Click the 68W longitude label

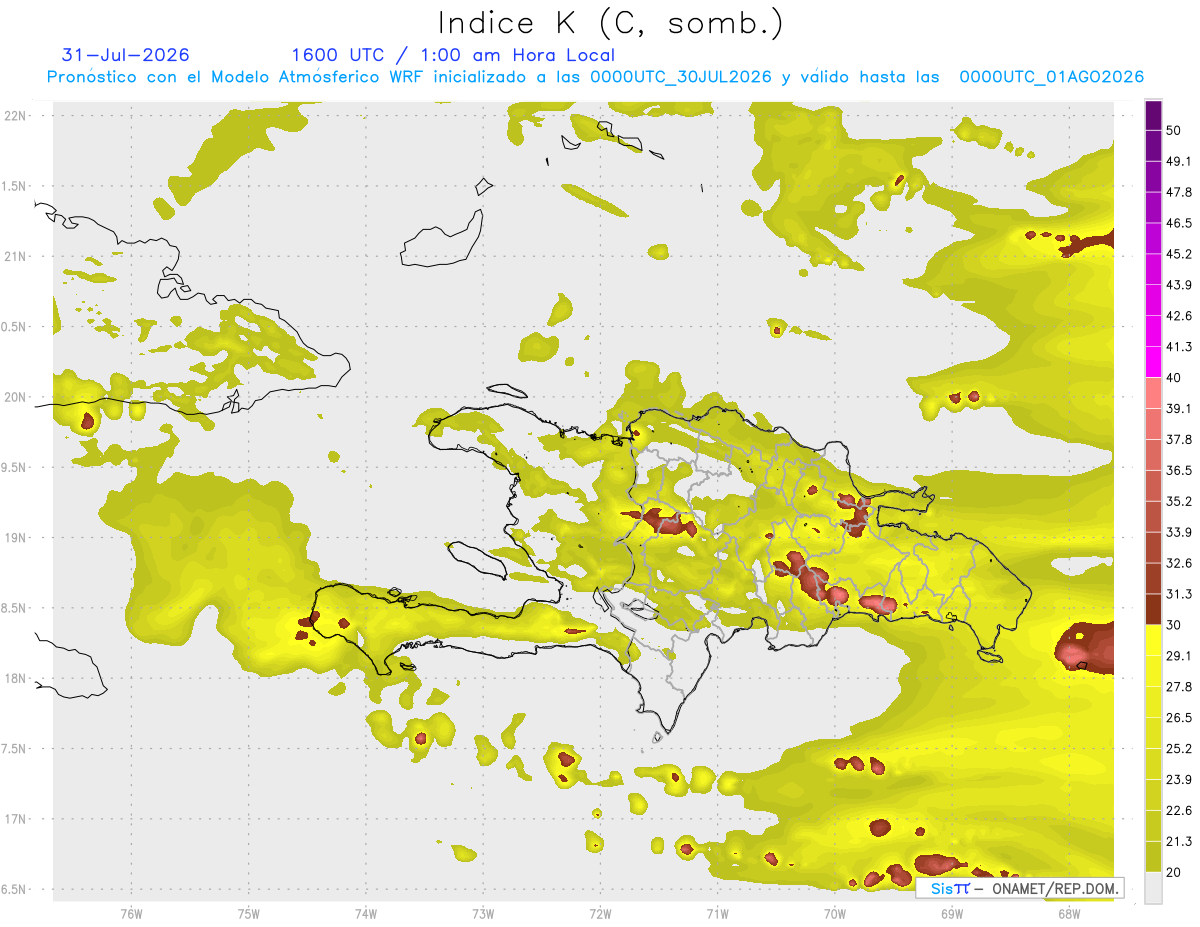1069,914
